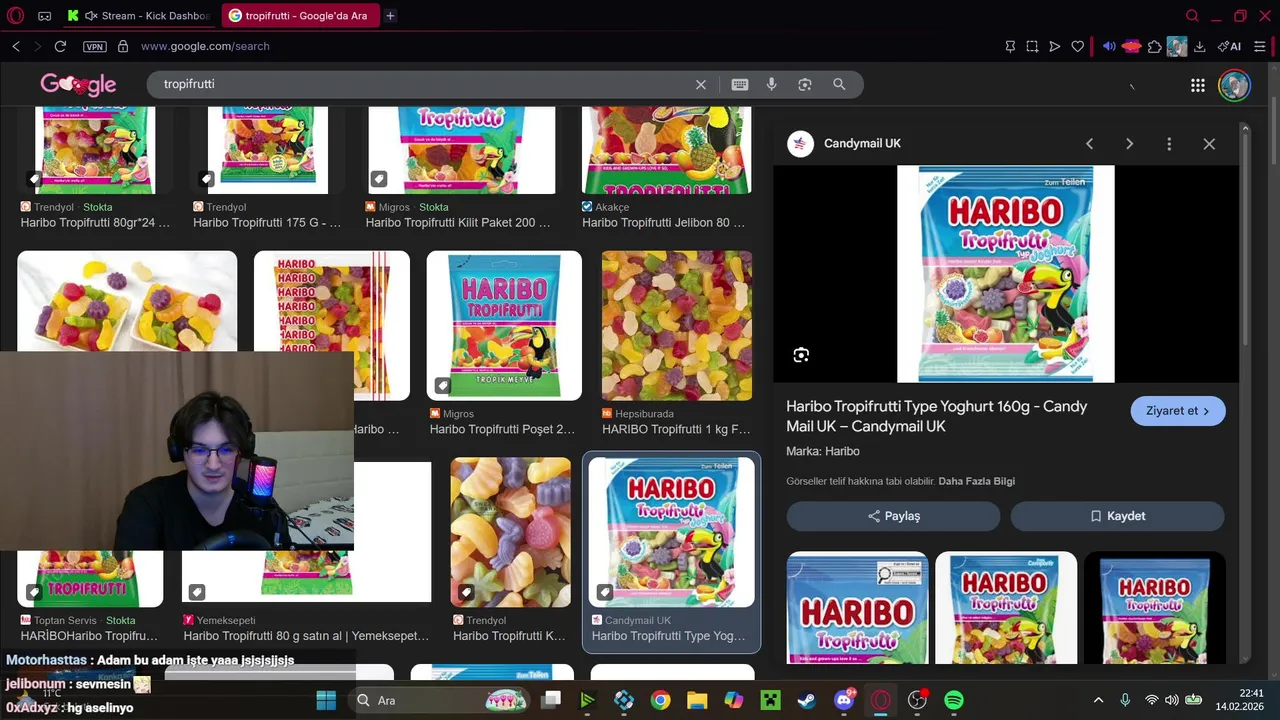Close the Candymail UK image preview panel
This screenshot has width=1280, height=720.
coord(1209,144)
